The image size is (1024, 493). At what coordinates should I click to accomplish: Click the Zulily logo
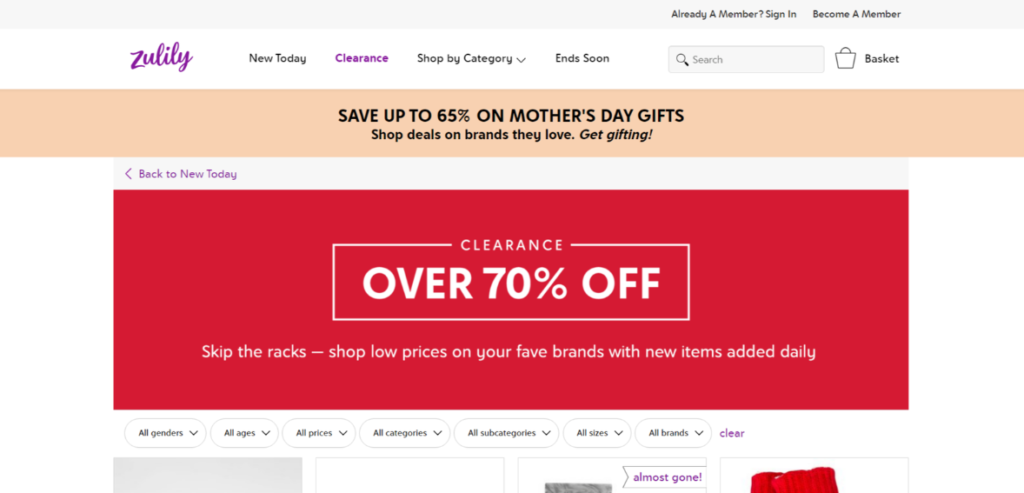point(161,58)
